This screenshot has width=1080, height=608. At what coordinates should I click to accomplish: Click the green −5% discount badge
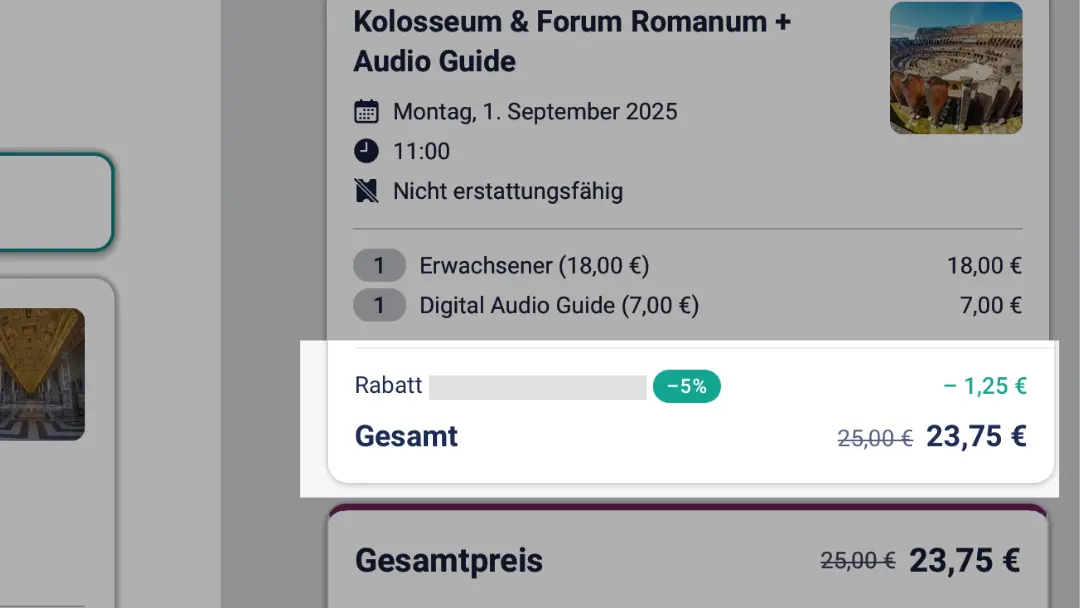(x=687, y=386)
